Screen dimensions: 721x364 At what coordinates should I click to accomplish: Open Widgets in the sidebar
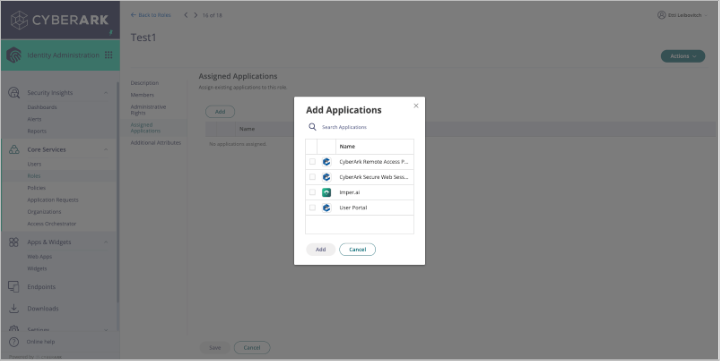click(x=37, y=269)
